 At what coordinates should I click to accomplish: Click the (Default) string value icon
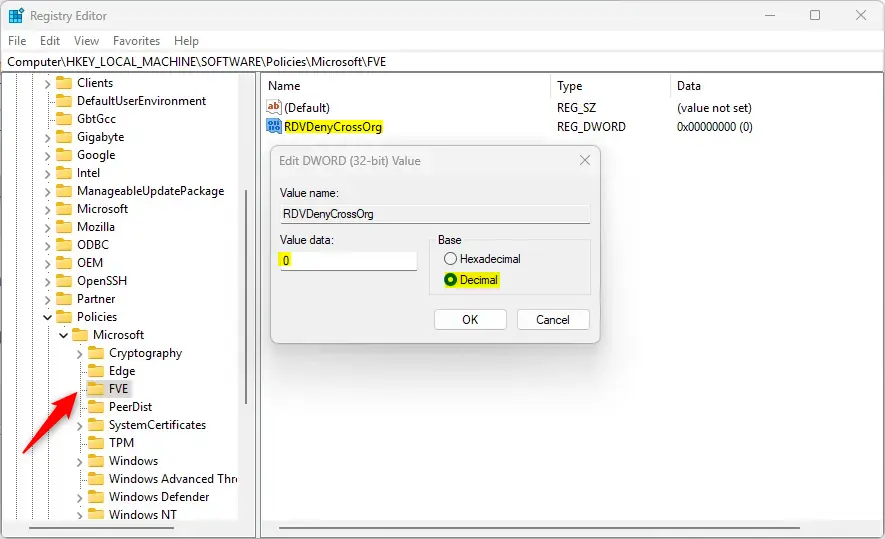coord(274,107)
